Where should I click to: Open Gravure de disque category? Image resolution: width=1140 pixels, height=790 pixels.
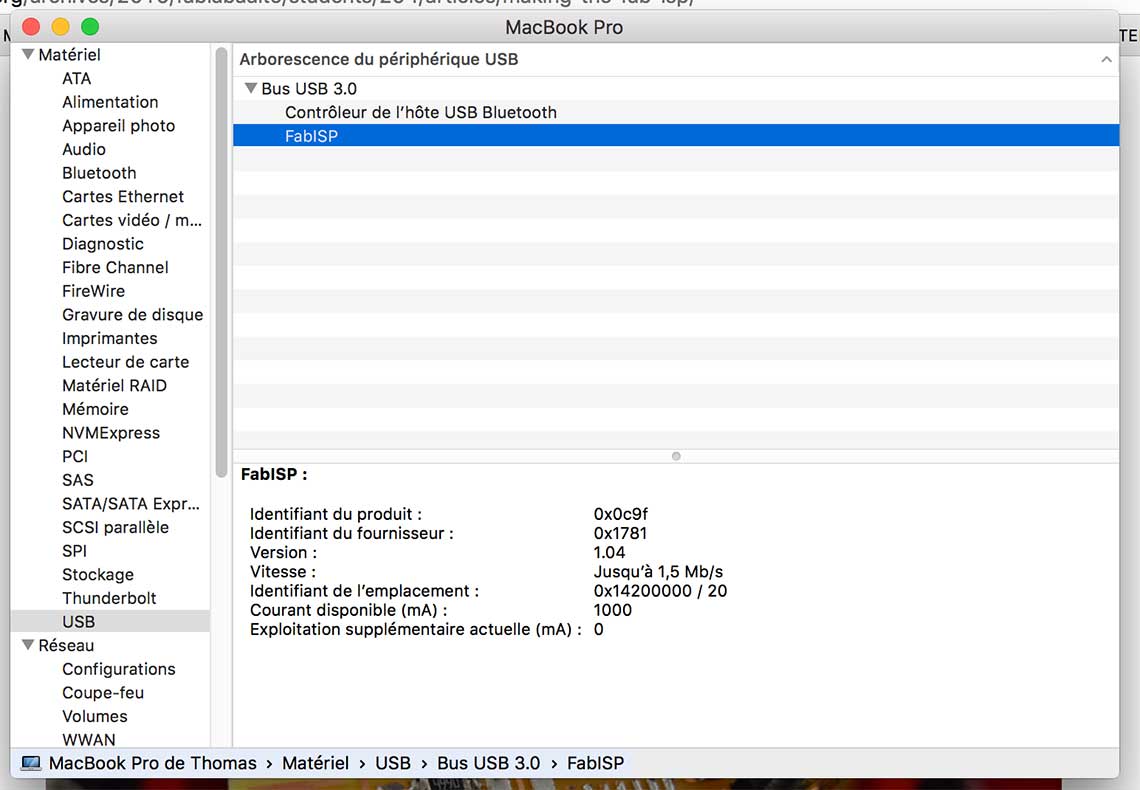pyautogui.click(x=132, y=315)
